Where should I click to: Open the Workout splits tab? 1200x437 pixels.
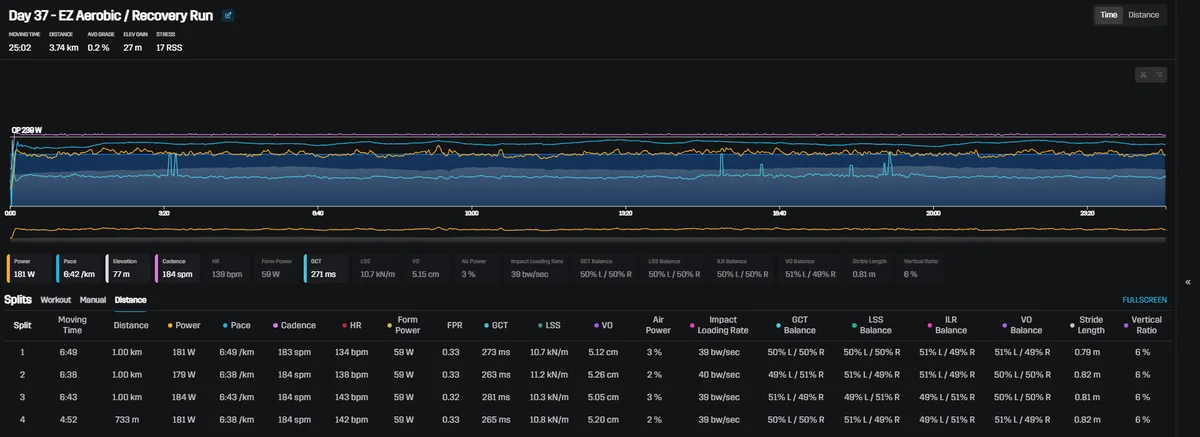[56, 299]
